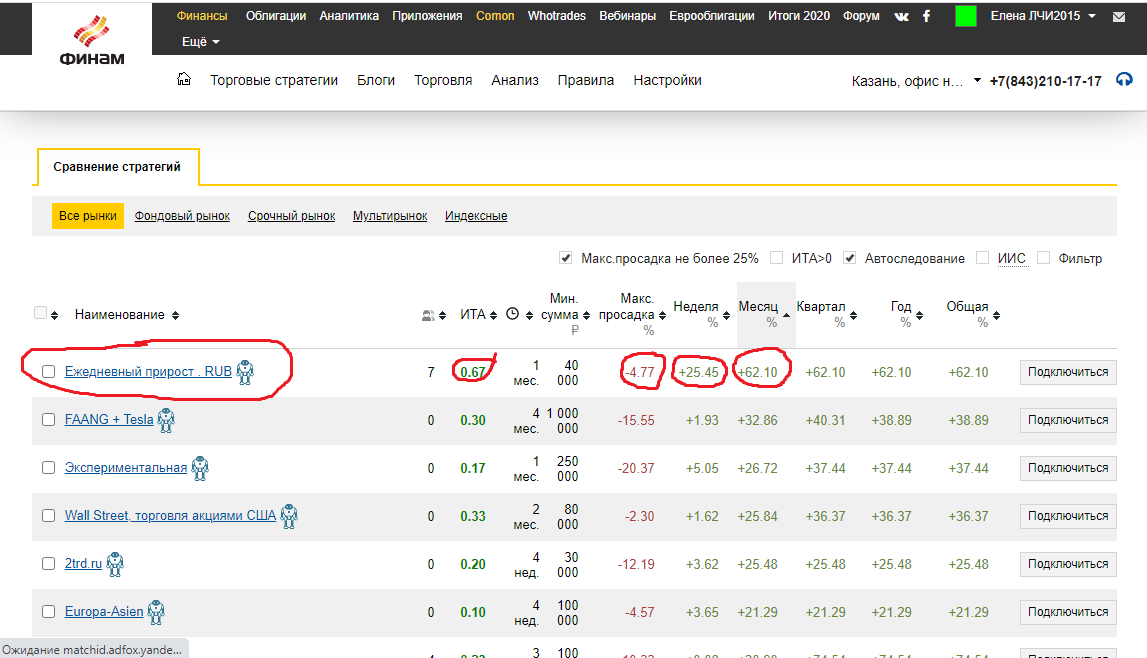This screenshot has height=658, width=1147.
Task: Go to home via house icon
Action: click(184, 79)
